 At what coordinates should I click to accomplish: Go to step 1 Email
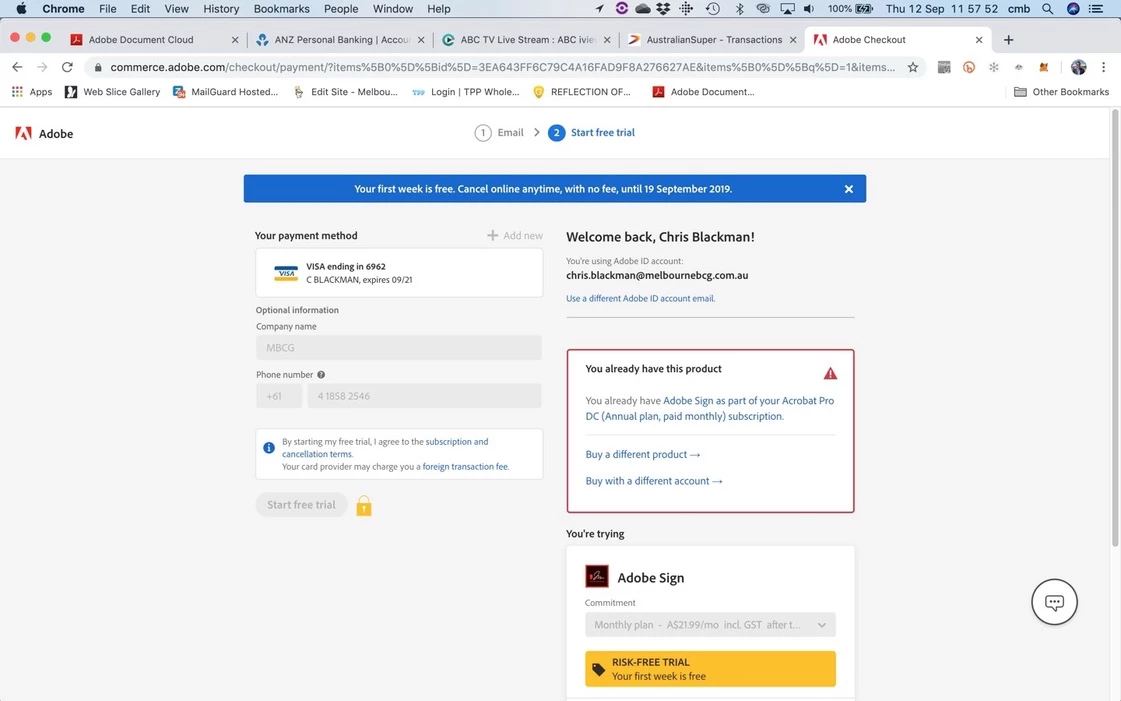(499, 133)
